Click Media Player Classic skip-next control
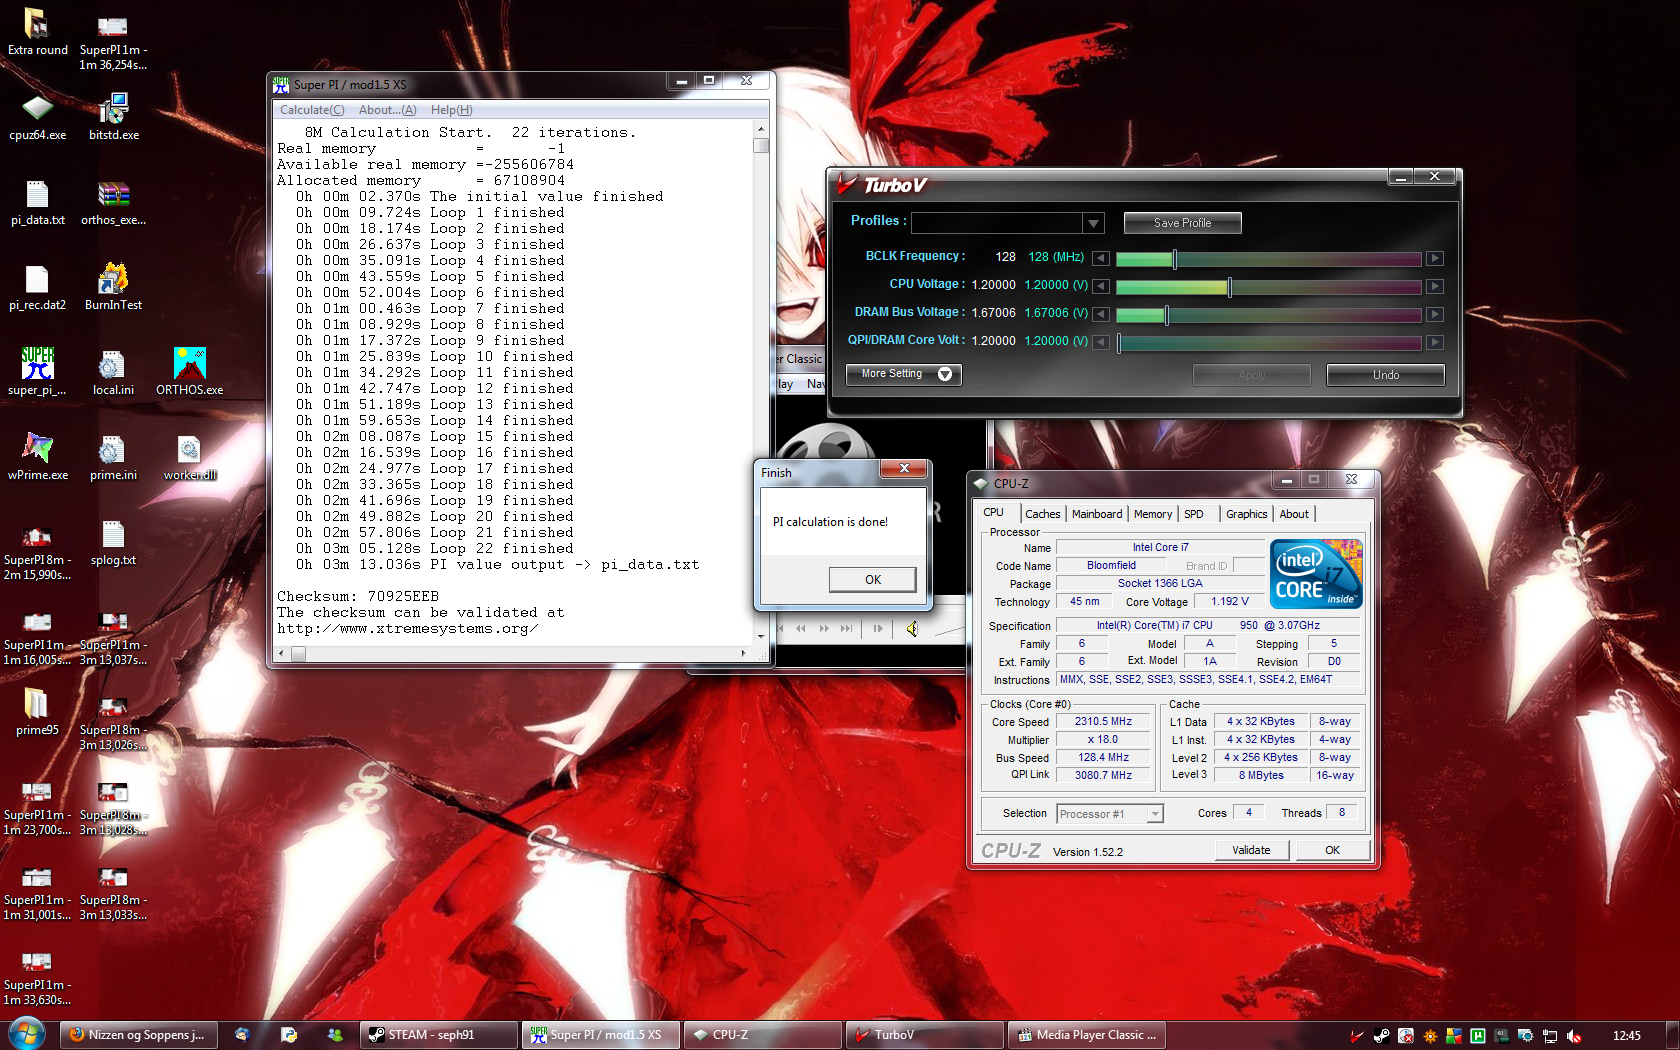 tap(847, 629)
